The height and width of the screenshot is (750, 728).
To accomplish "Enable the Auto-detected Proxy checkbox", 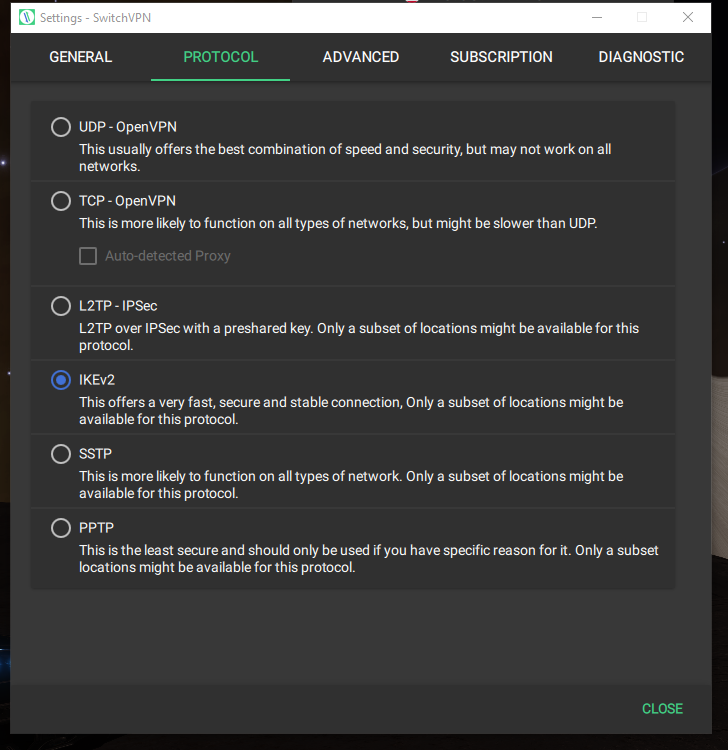I will 88,256.
